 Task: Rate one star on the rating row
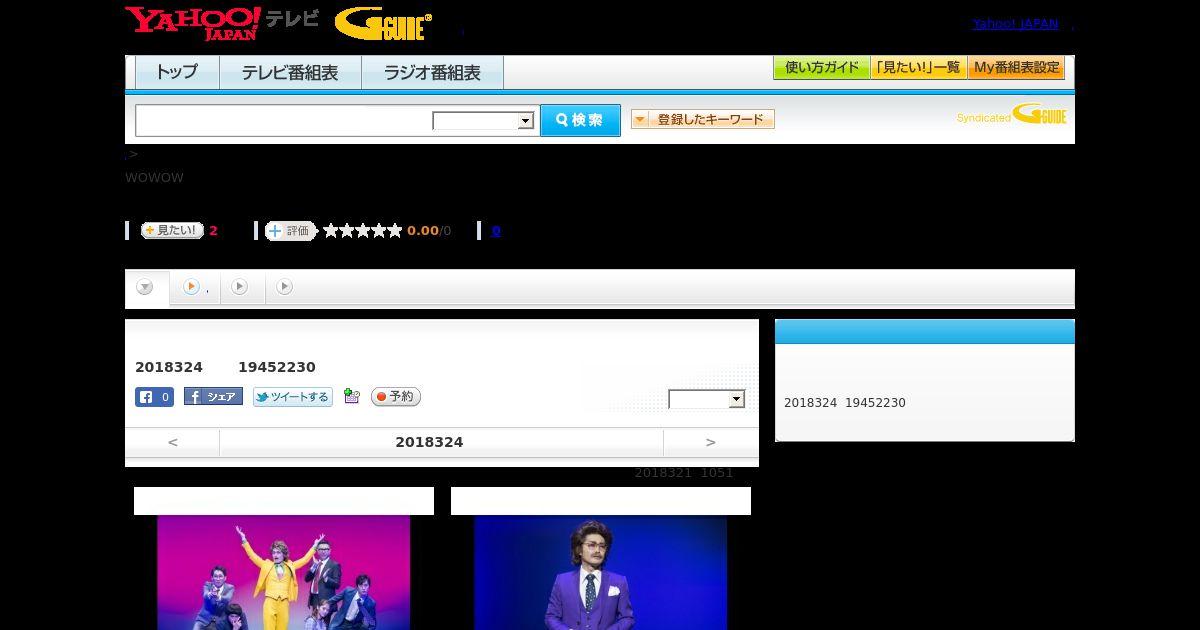coord(331,231)
